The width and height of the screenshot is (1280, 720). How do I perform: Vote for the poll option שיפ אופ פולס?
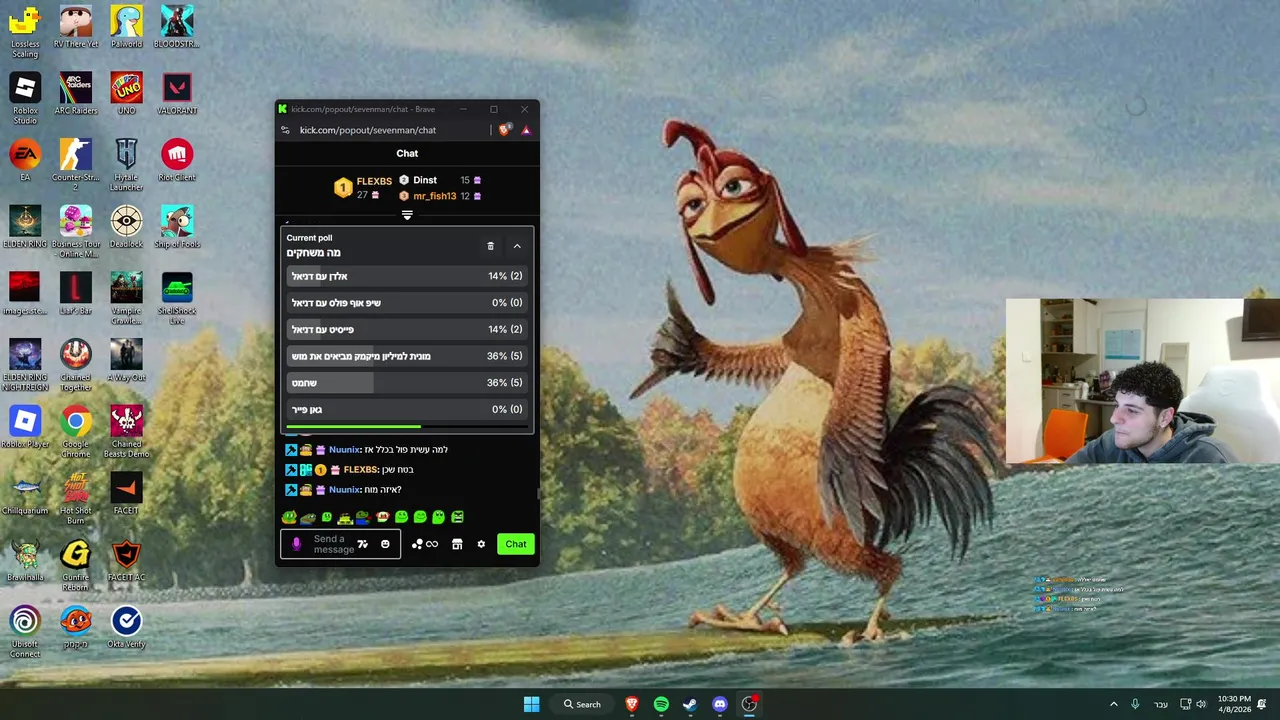(x=407, y=303)
